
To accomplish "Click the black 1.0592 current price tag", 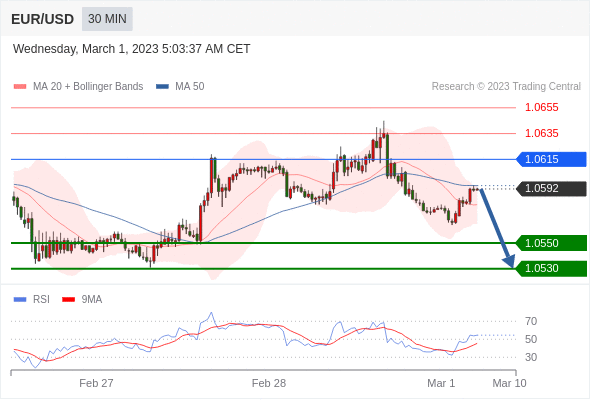I will [x=551, y=188].
